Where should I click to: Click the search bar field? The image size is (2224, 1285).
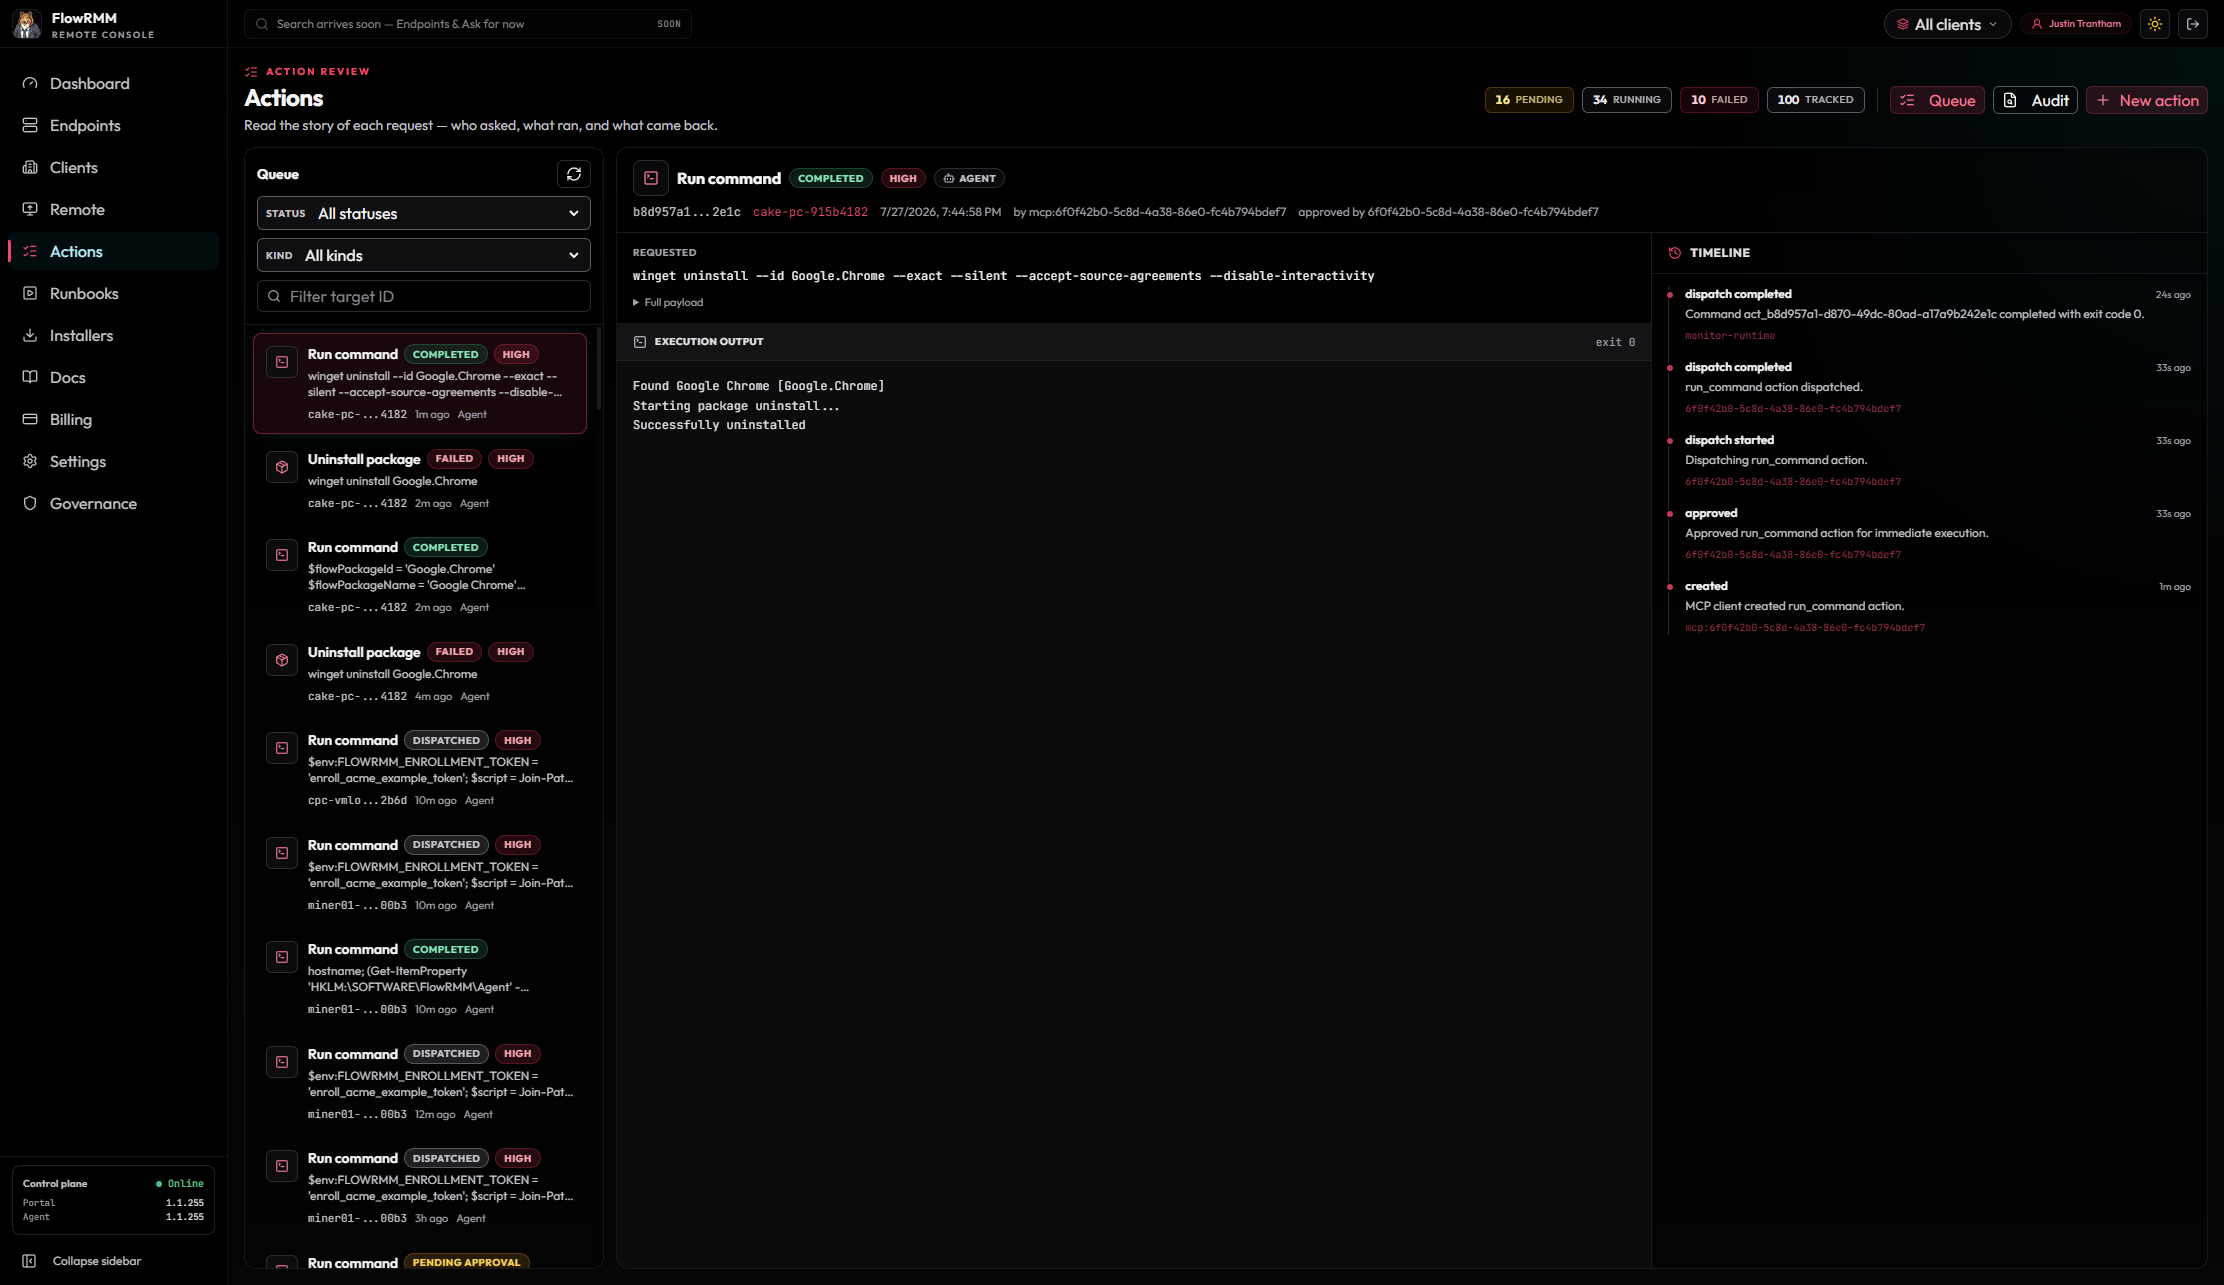point(468,24)
